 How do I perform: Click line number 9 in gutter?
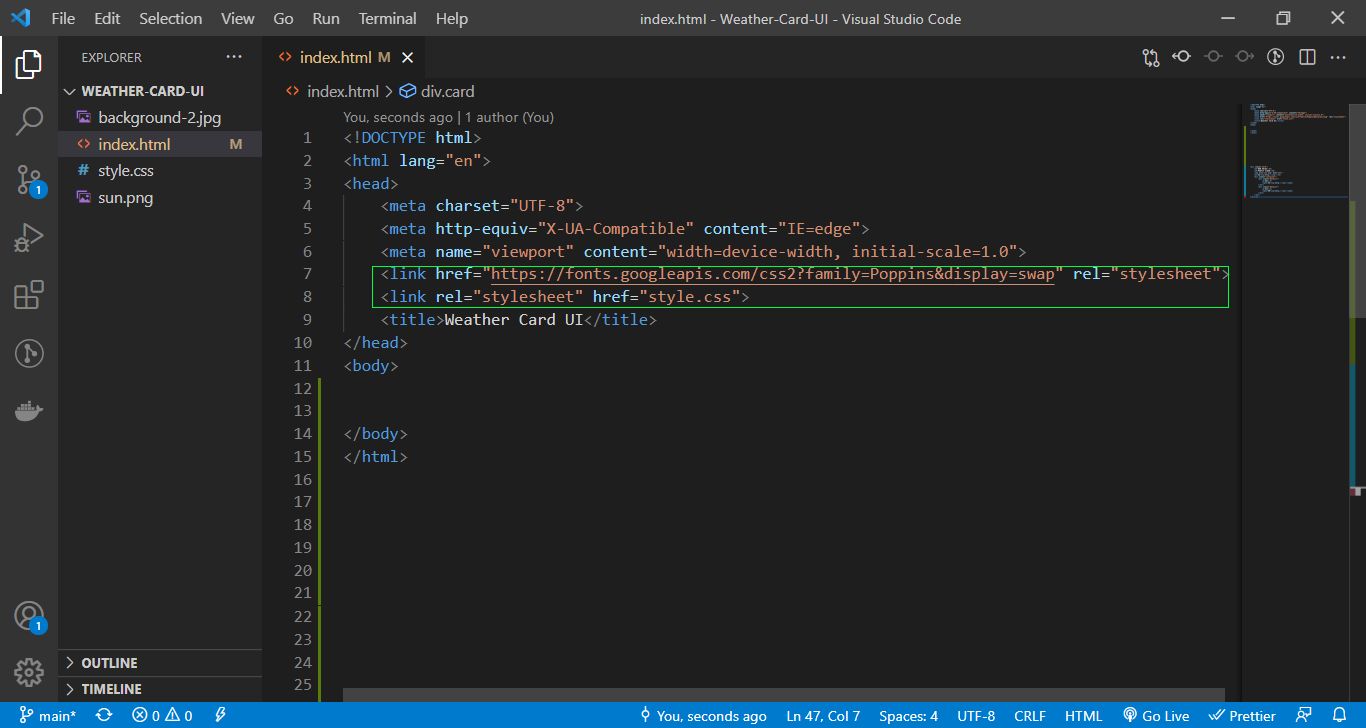click(307, 320)
